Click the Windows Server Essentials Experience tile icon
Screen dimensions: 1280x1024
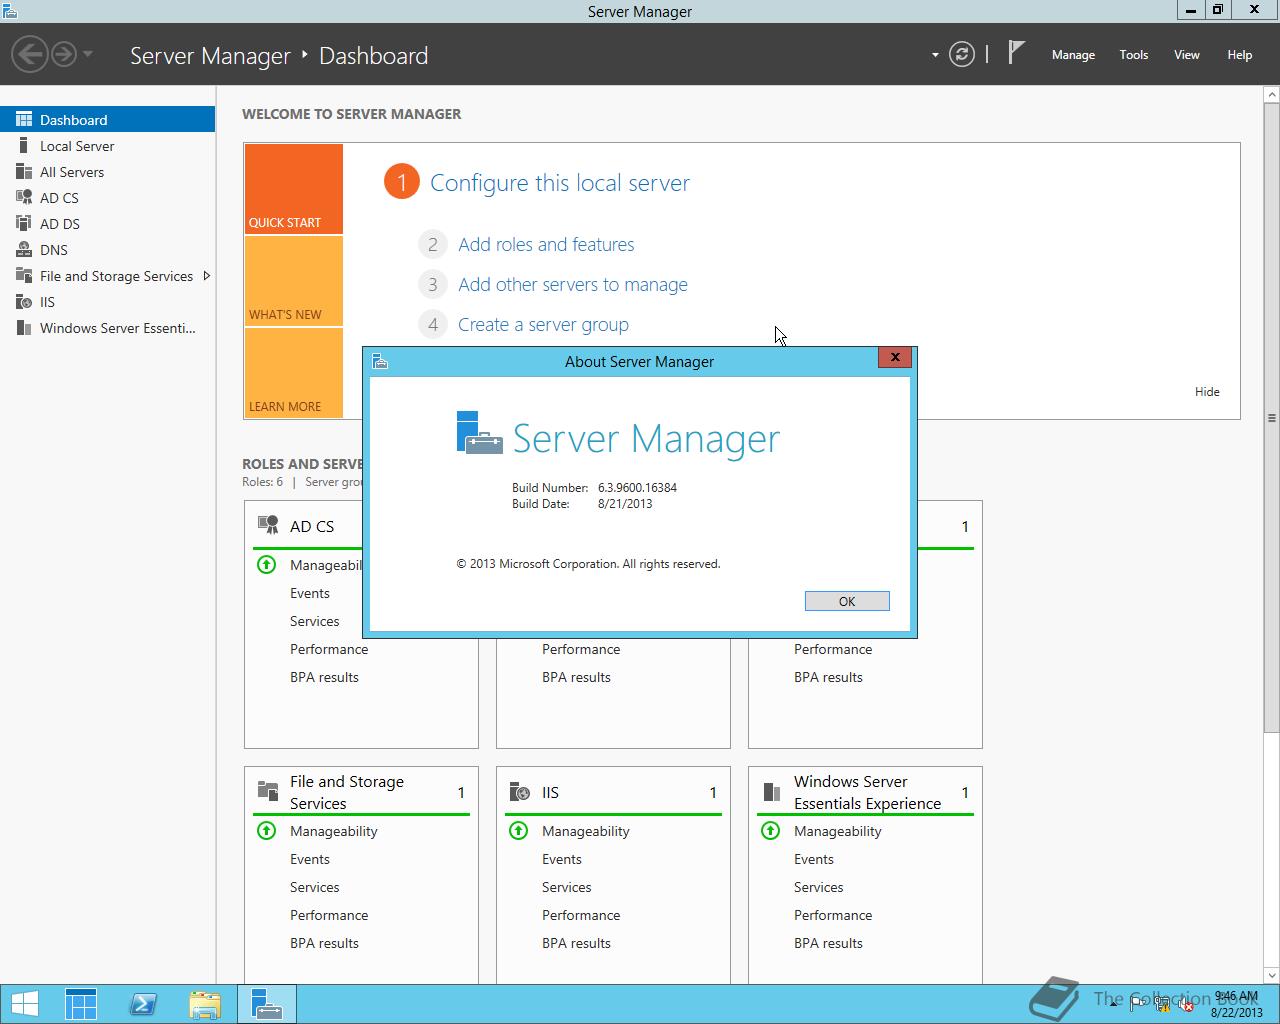pyautogui.click(x=771, y=791)
